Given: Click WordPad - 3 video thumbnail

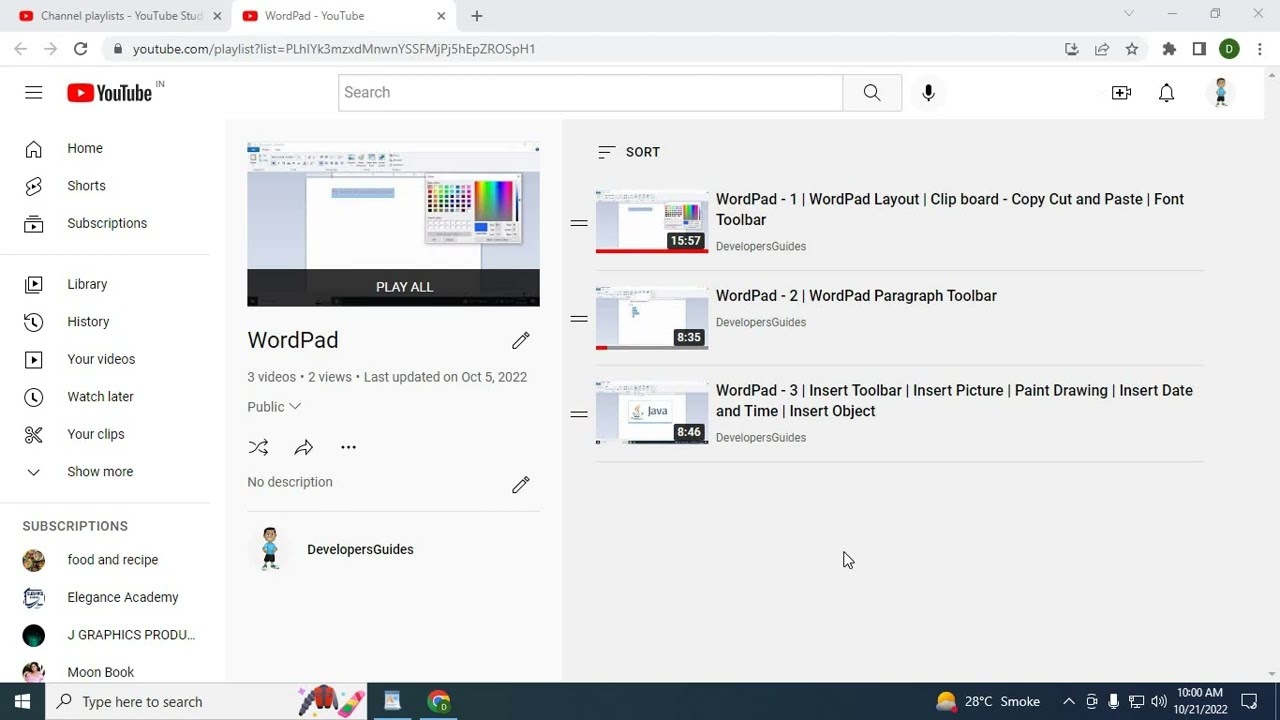Looking at the screenshot, I should (x=652, y=413).
